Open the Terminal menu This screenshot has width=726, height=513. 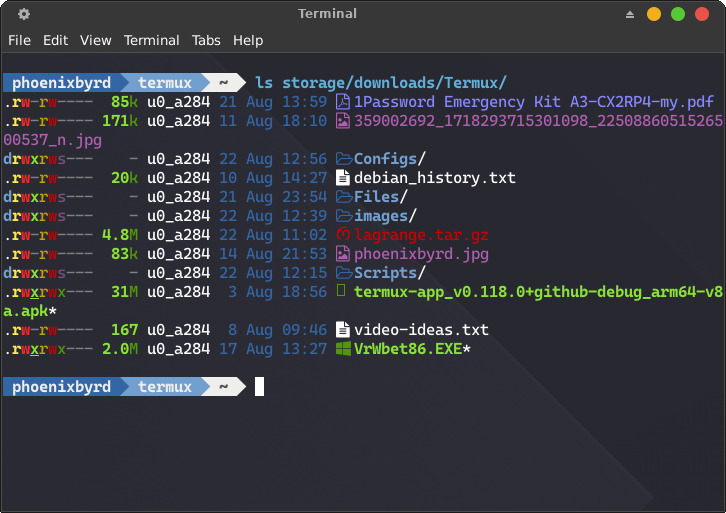tap(151, 40)
